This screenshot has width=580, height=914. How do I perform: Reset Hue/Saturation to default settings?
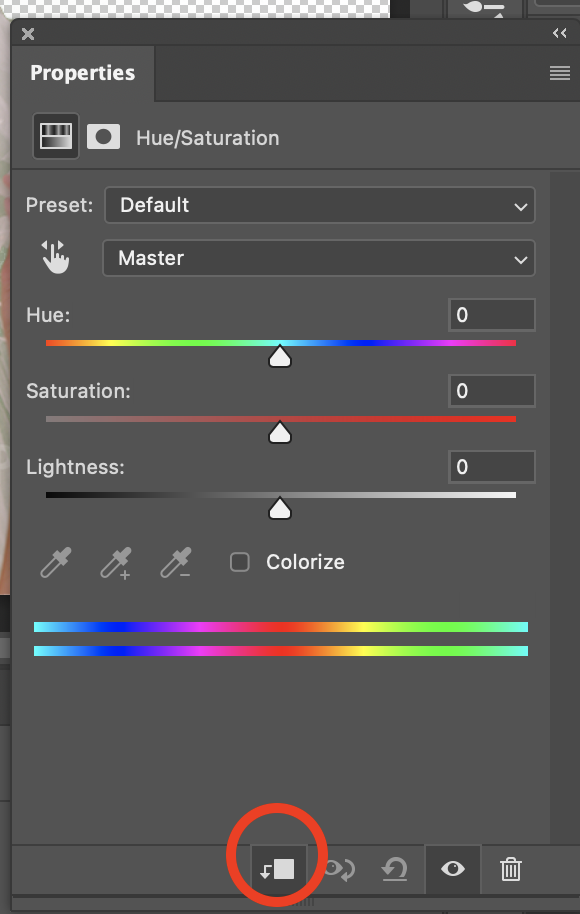[x=394, y=869]
